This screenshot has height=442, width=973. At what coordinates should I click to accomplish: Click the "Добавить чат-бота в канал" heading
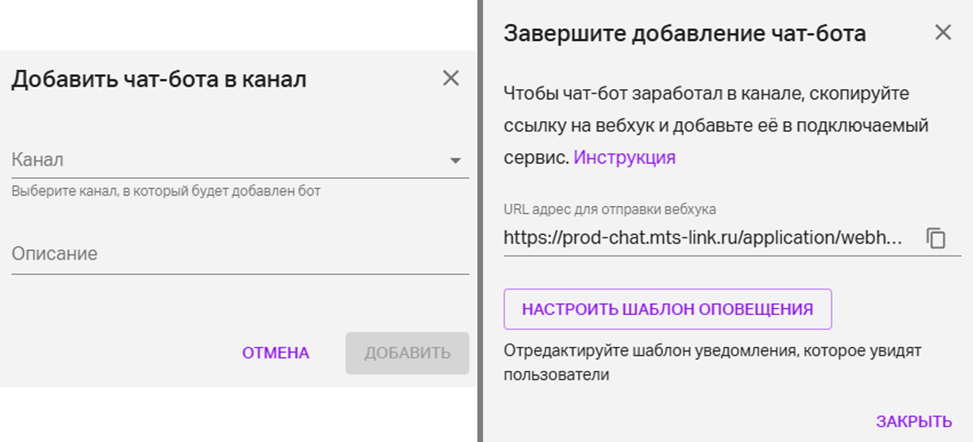[x=159, y=80]
